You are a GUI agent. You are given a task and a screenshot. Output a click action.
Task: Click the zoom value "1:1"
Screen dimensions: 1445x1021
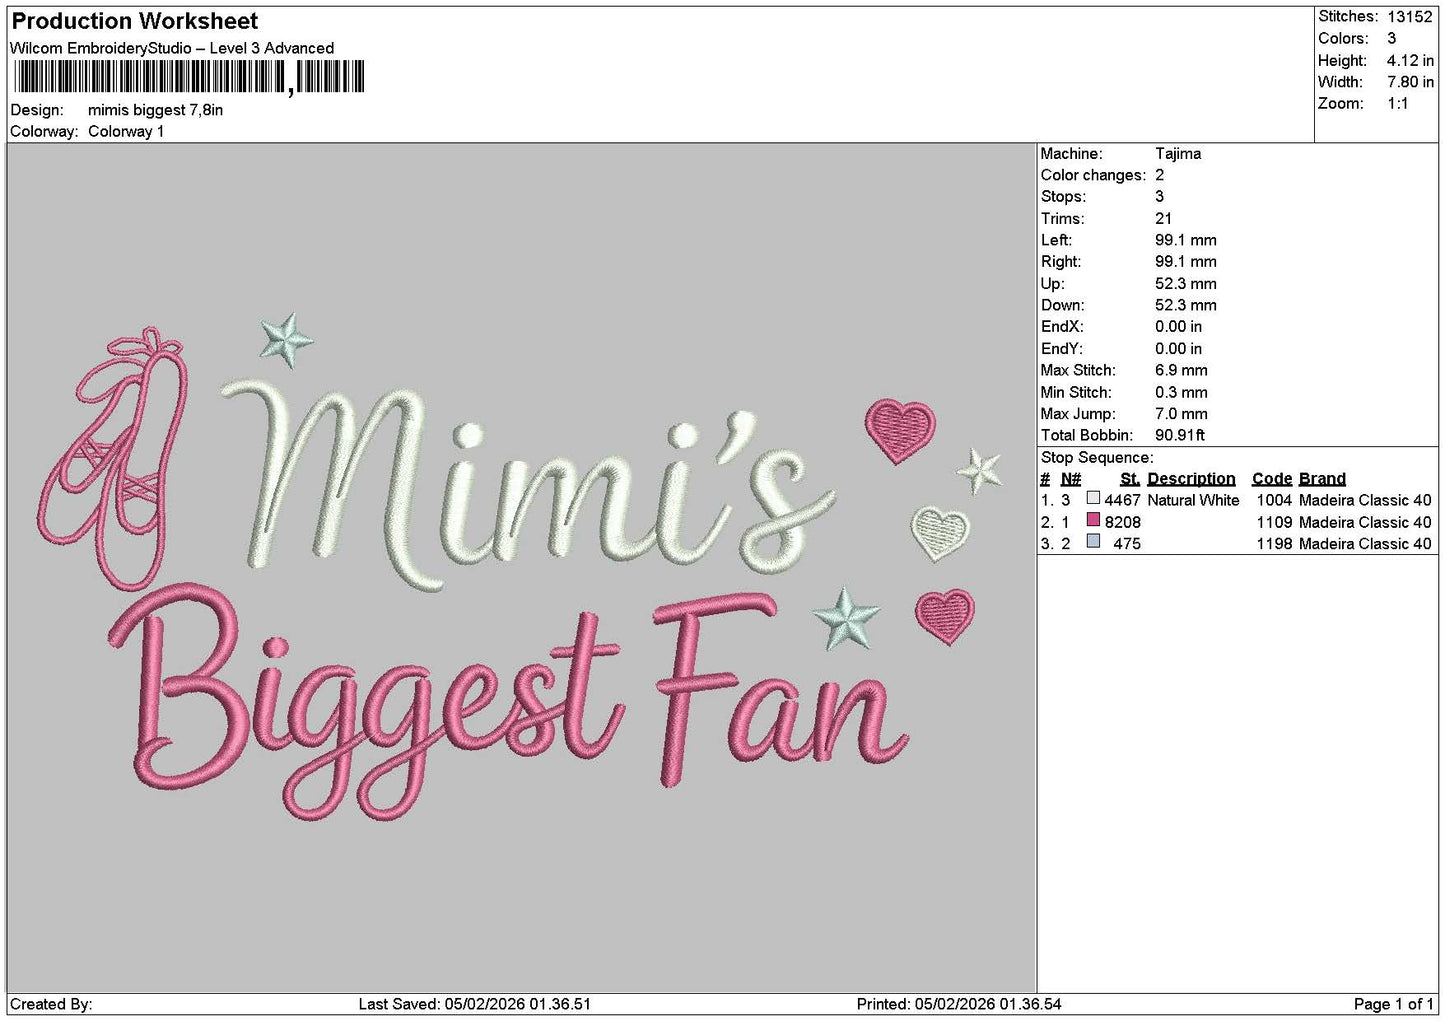[1397, 103]
